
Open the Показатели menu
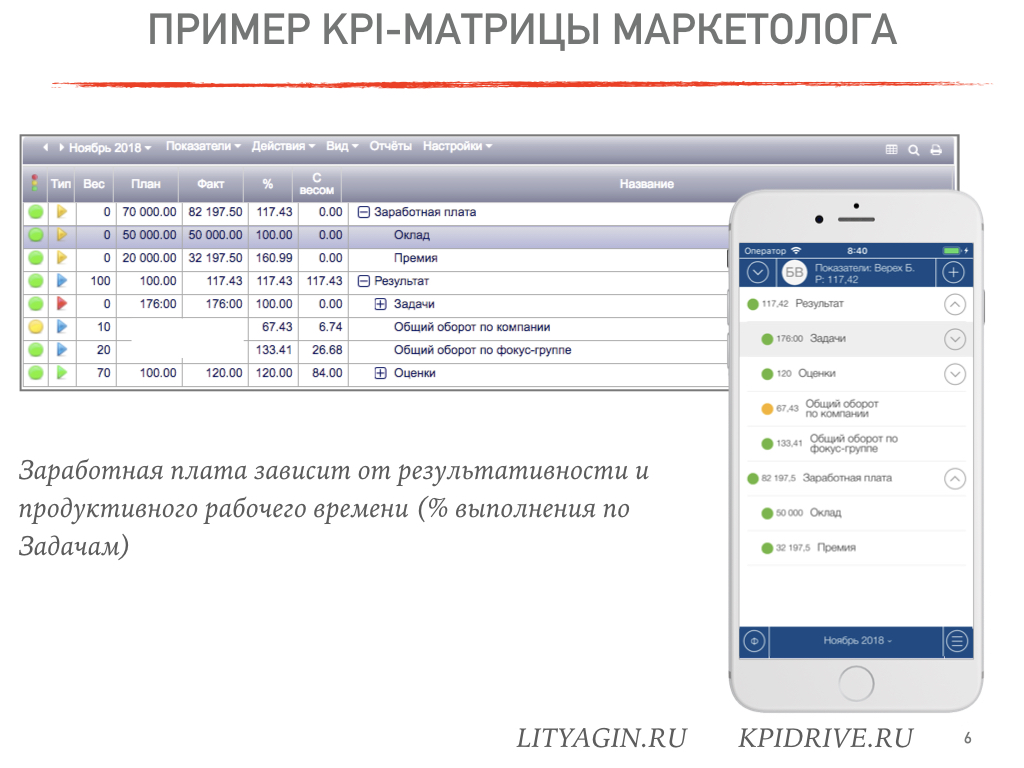pos(203,146)
